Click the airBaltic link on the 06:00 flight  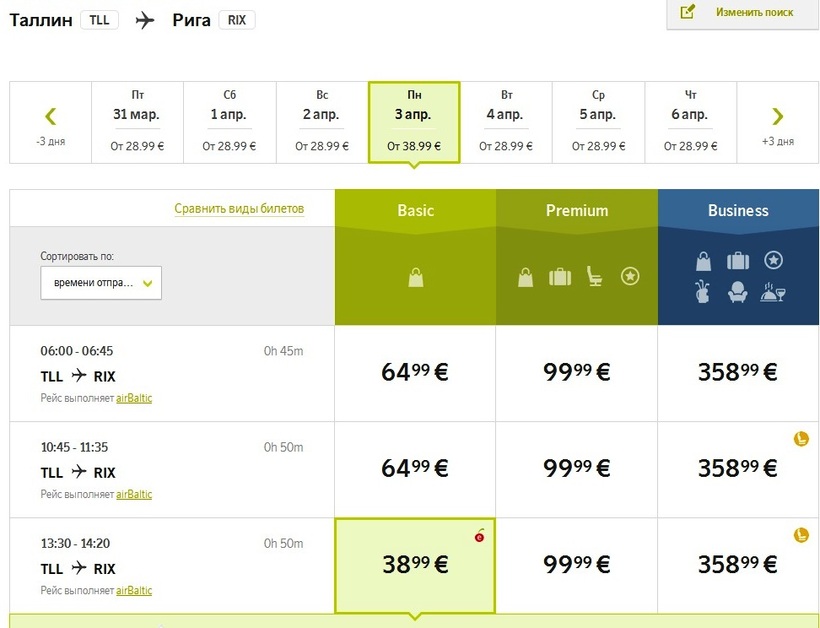[134, 398]
